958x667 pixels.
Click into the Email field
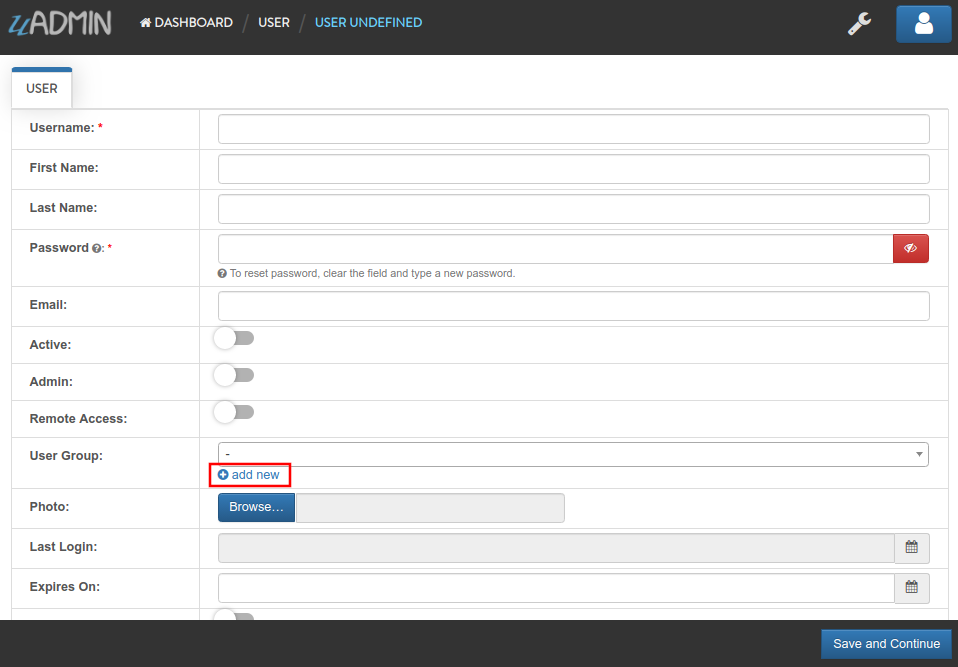(574, 306)
